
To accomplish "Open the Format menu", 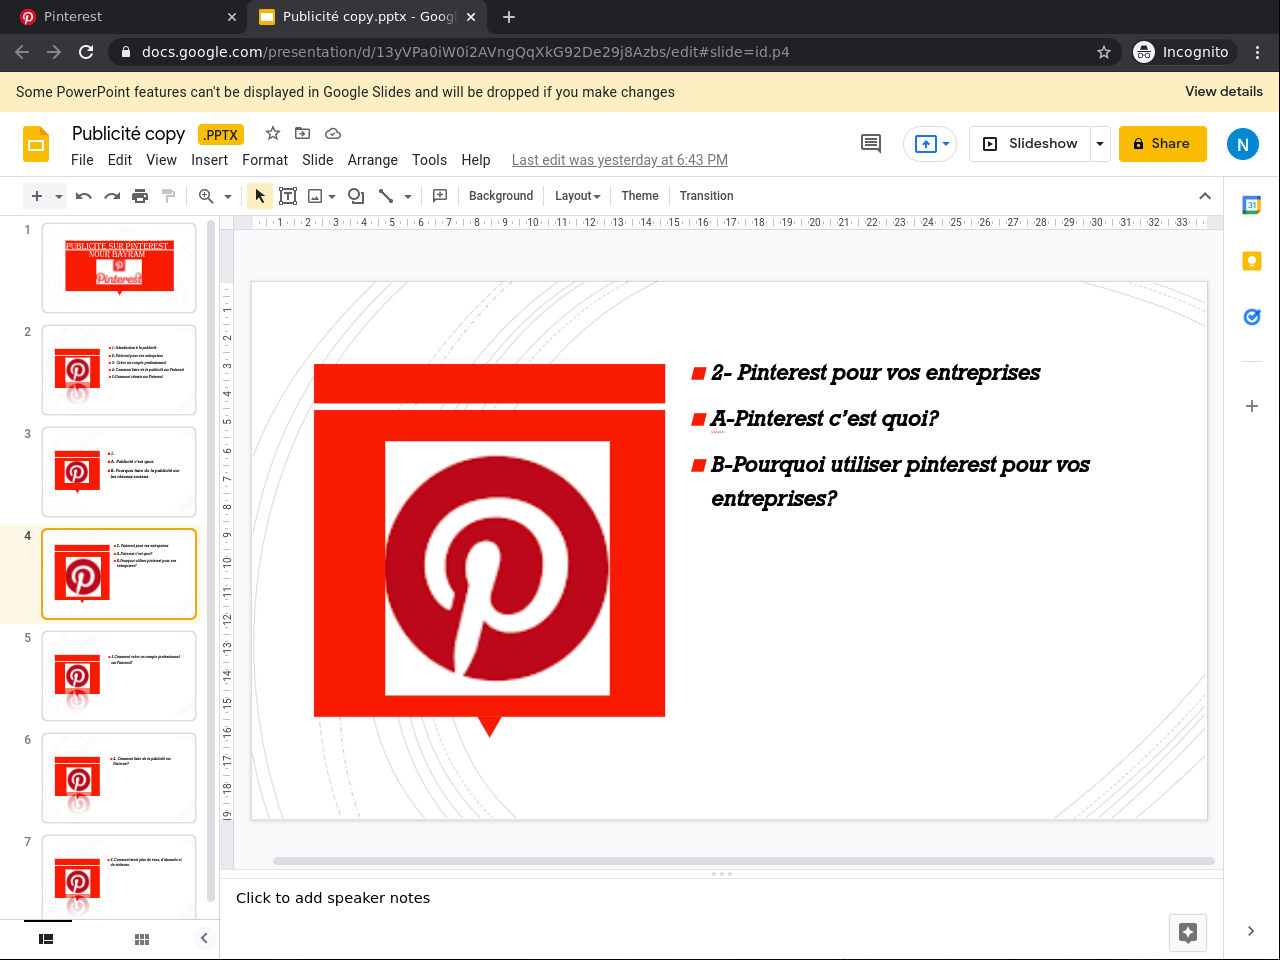I will [x=265, y=160].
